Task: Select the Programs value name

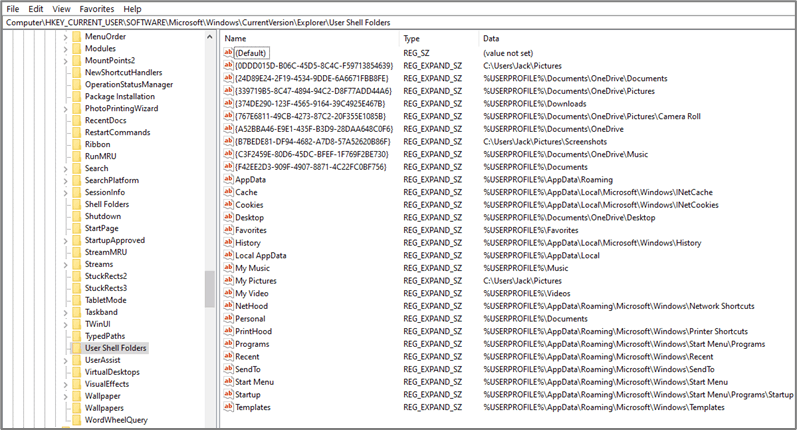Action: tap(252, 344)
